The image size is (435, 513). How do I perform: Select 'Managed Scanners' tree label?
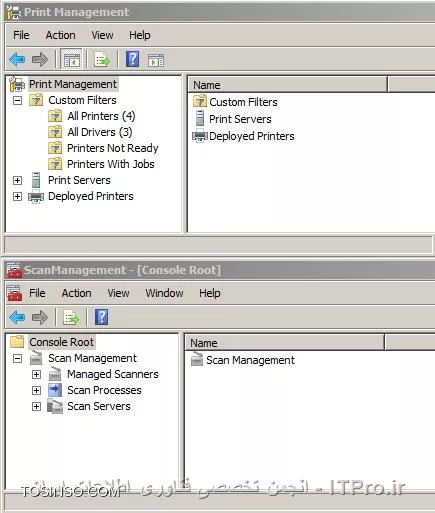(113, 374)
